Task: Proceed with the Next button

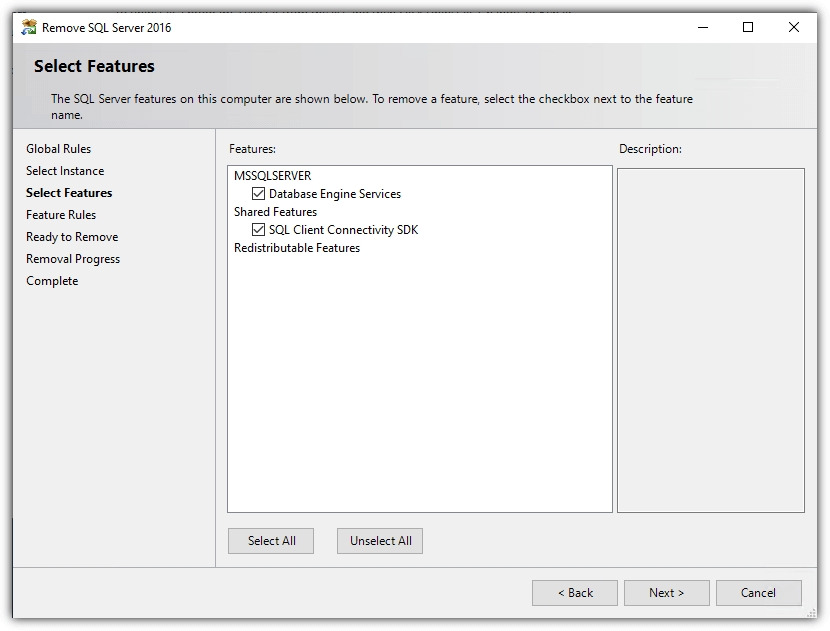Action: coord(667,593)
